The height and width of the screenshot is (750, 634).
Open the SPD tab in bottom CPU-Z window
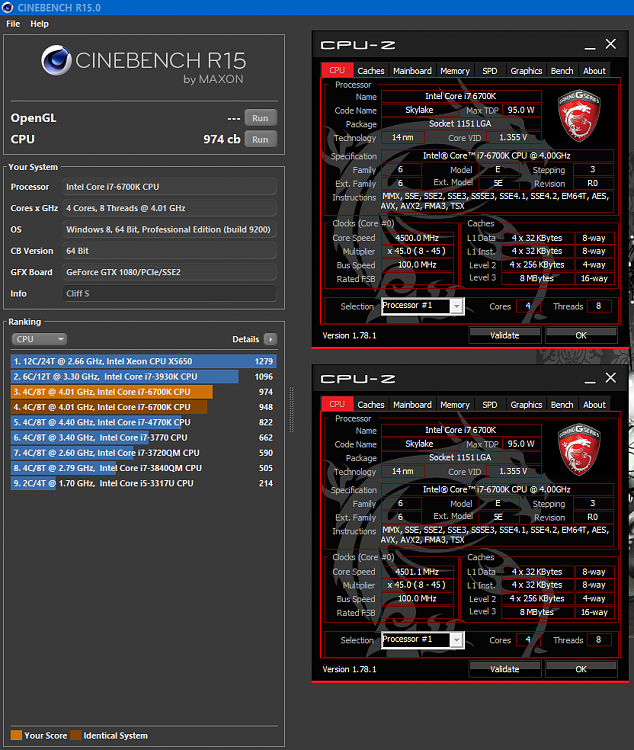coord(489,405)
